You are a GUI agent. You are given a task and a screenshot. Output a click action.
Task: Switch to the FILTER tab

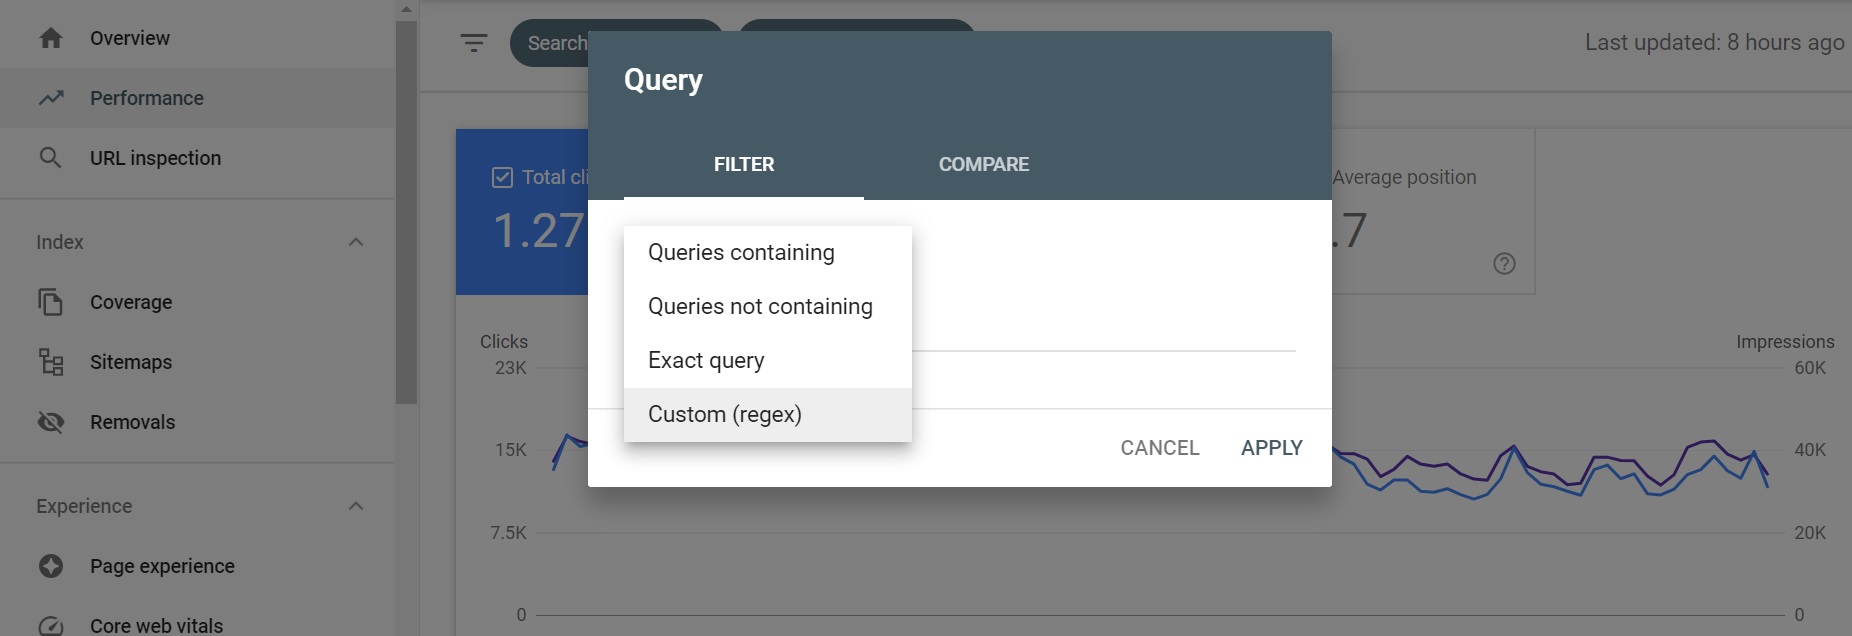click(744, 165)
